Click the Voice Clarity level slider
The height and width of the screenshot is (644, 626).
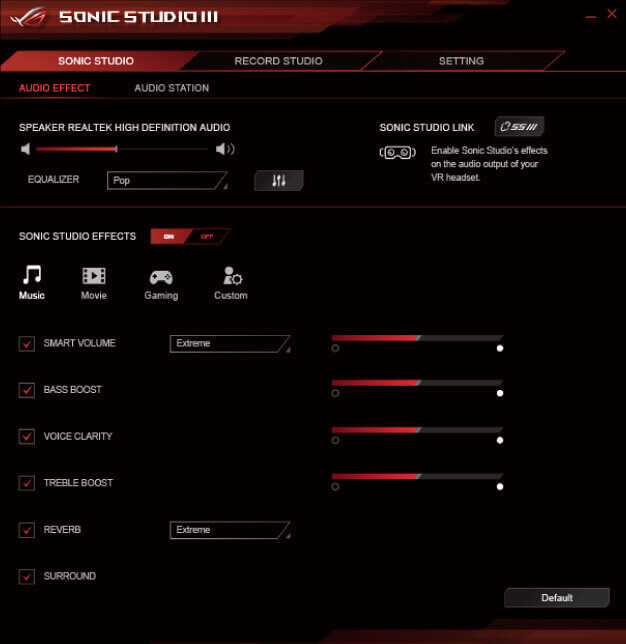tap(417, 430)
